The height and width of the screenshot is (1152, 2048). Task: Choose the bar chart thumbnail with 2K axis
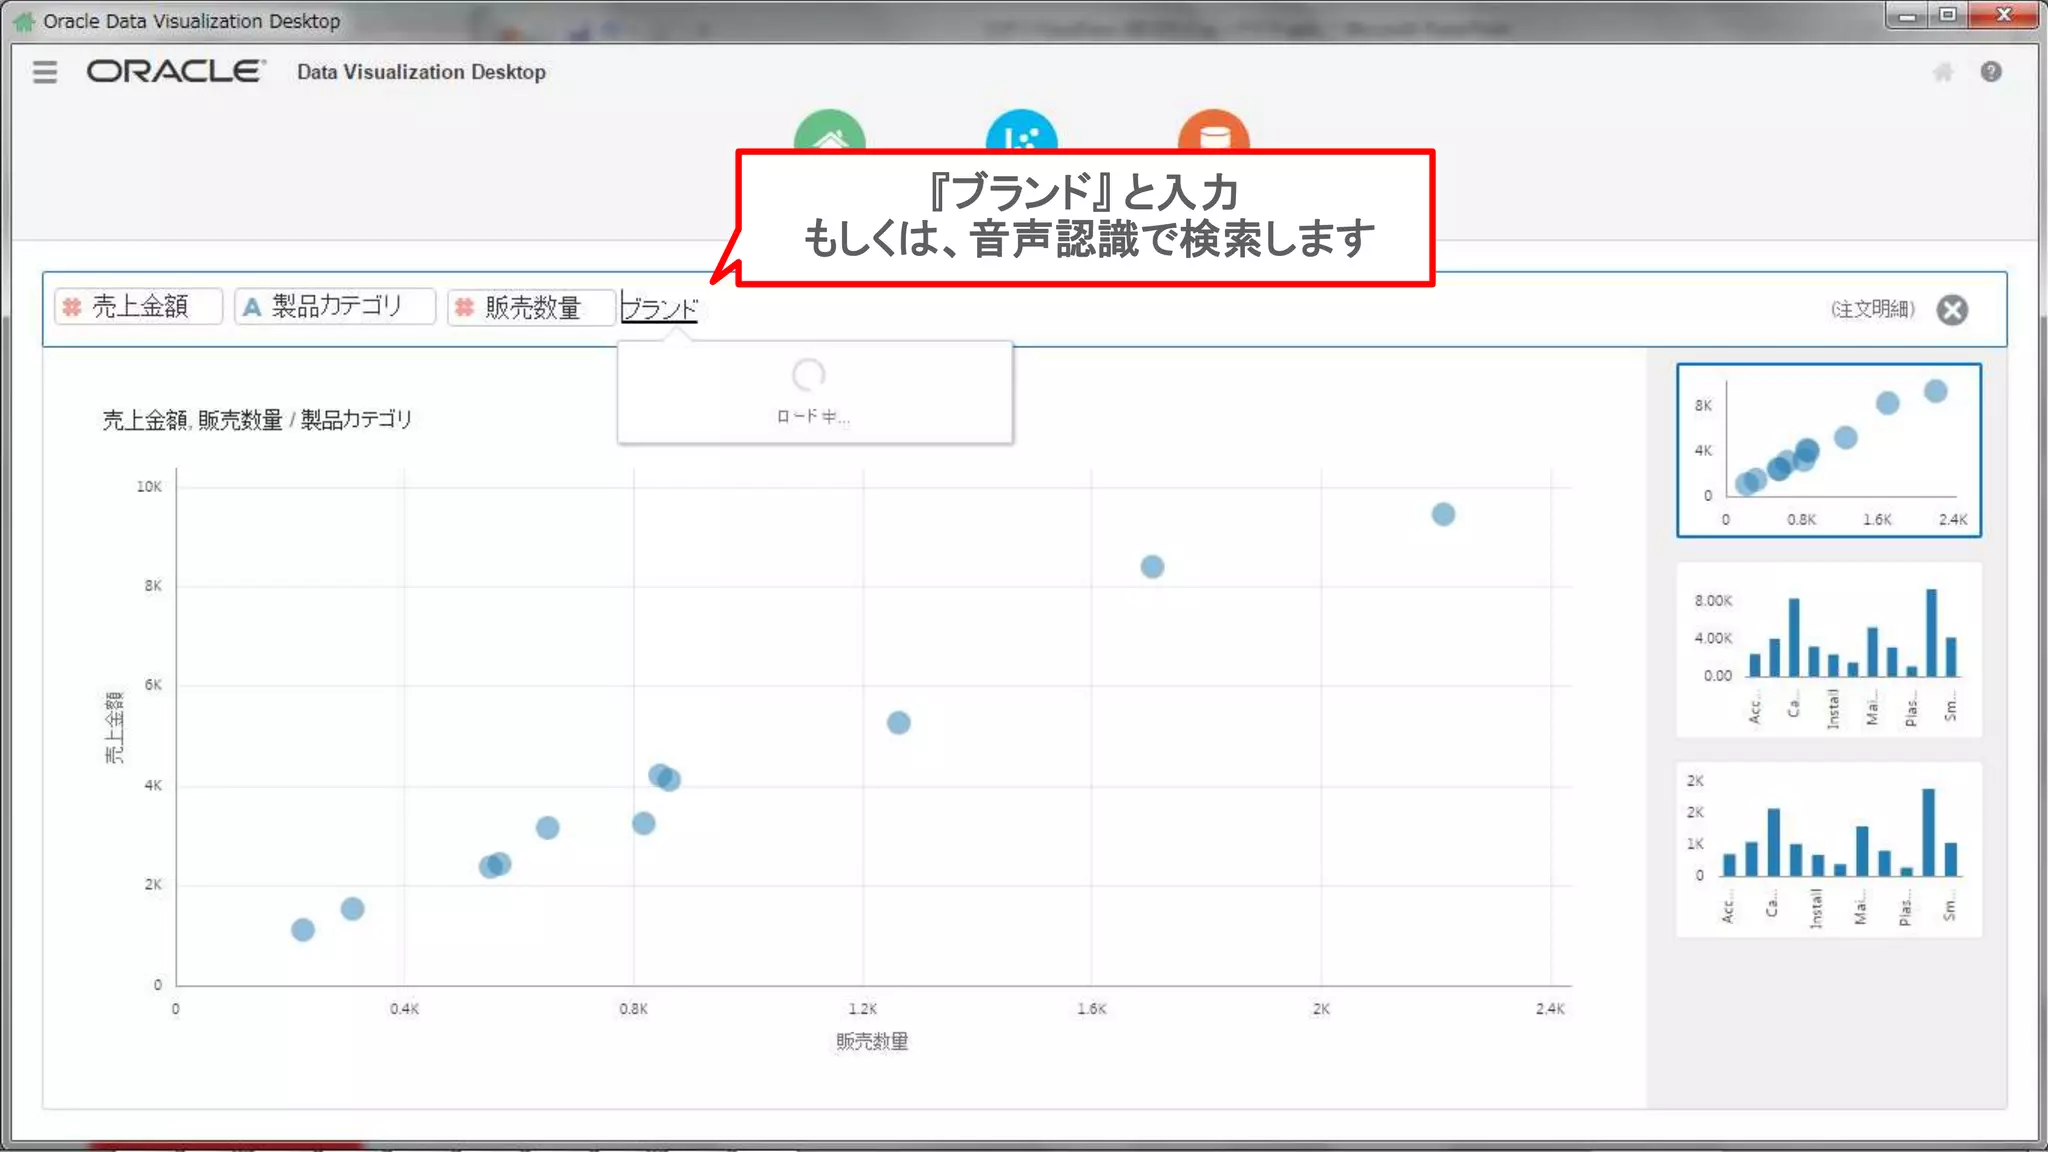tap(1829, 850)
